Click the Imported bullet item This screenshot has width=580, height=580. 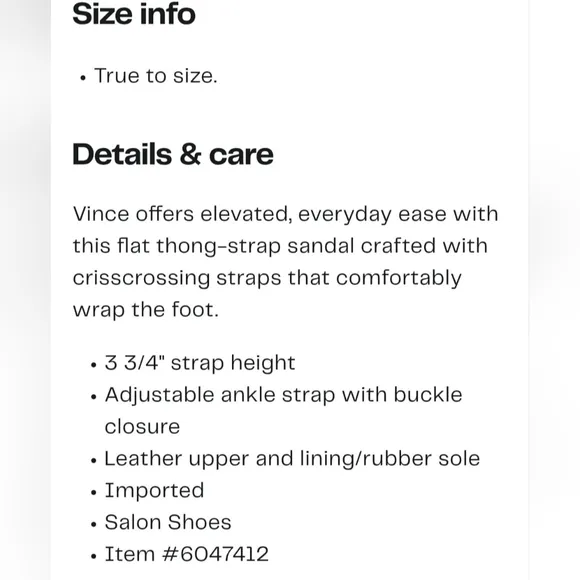click(x=154, y=491)
